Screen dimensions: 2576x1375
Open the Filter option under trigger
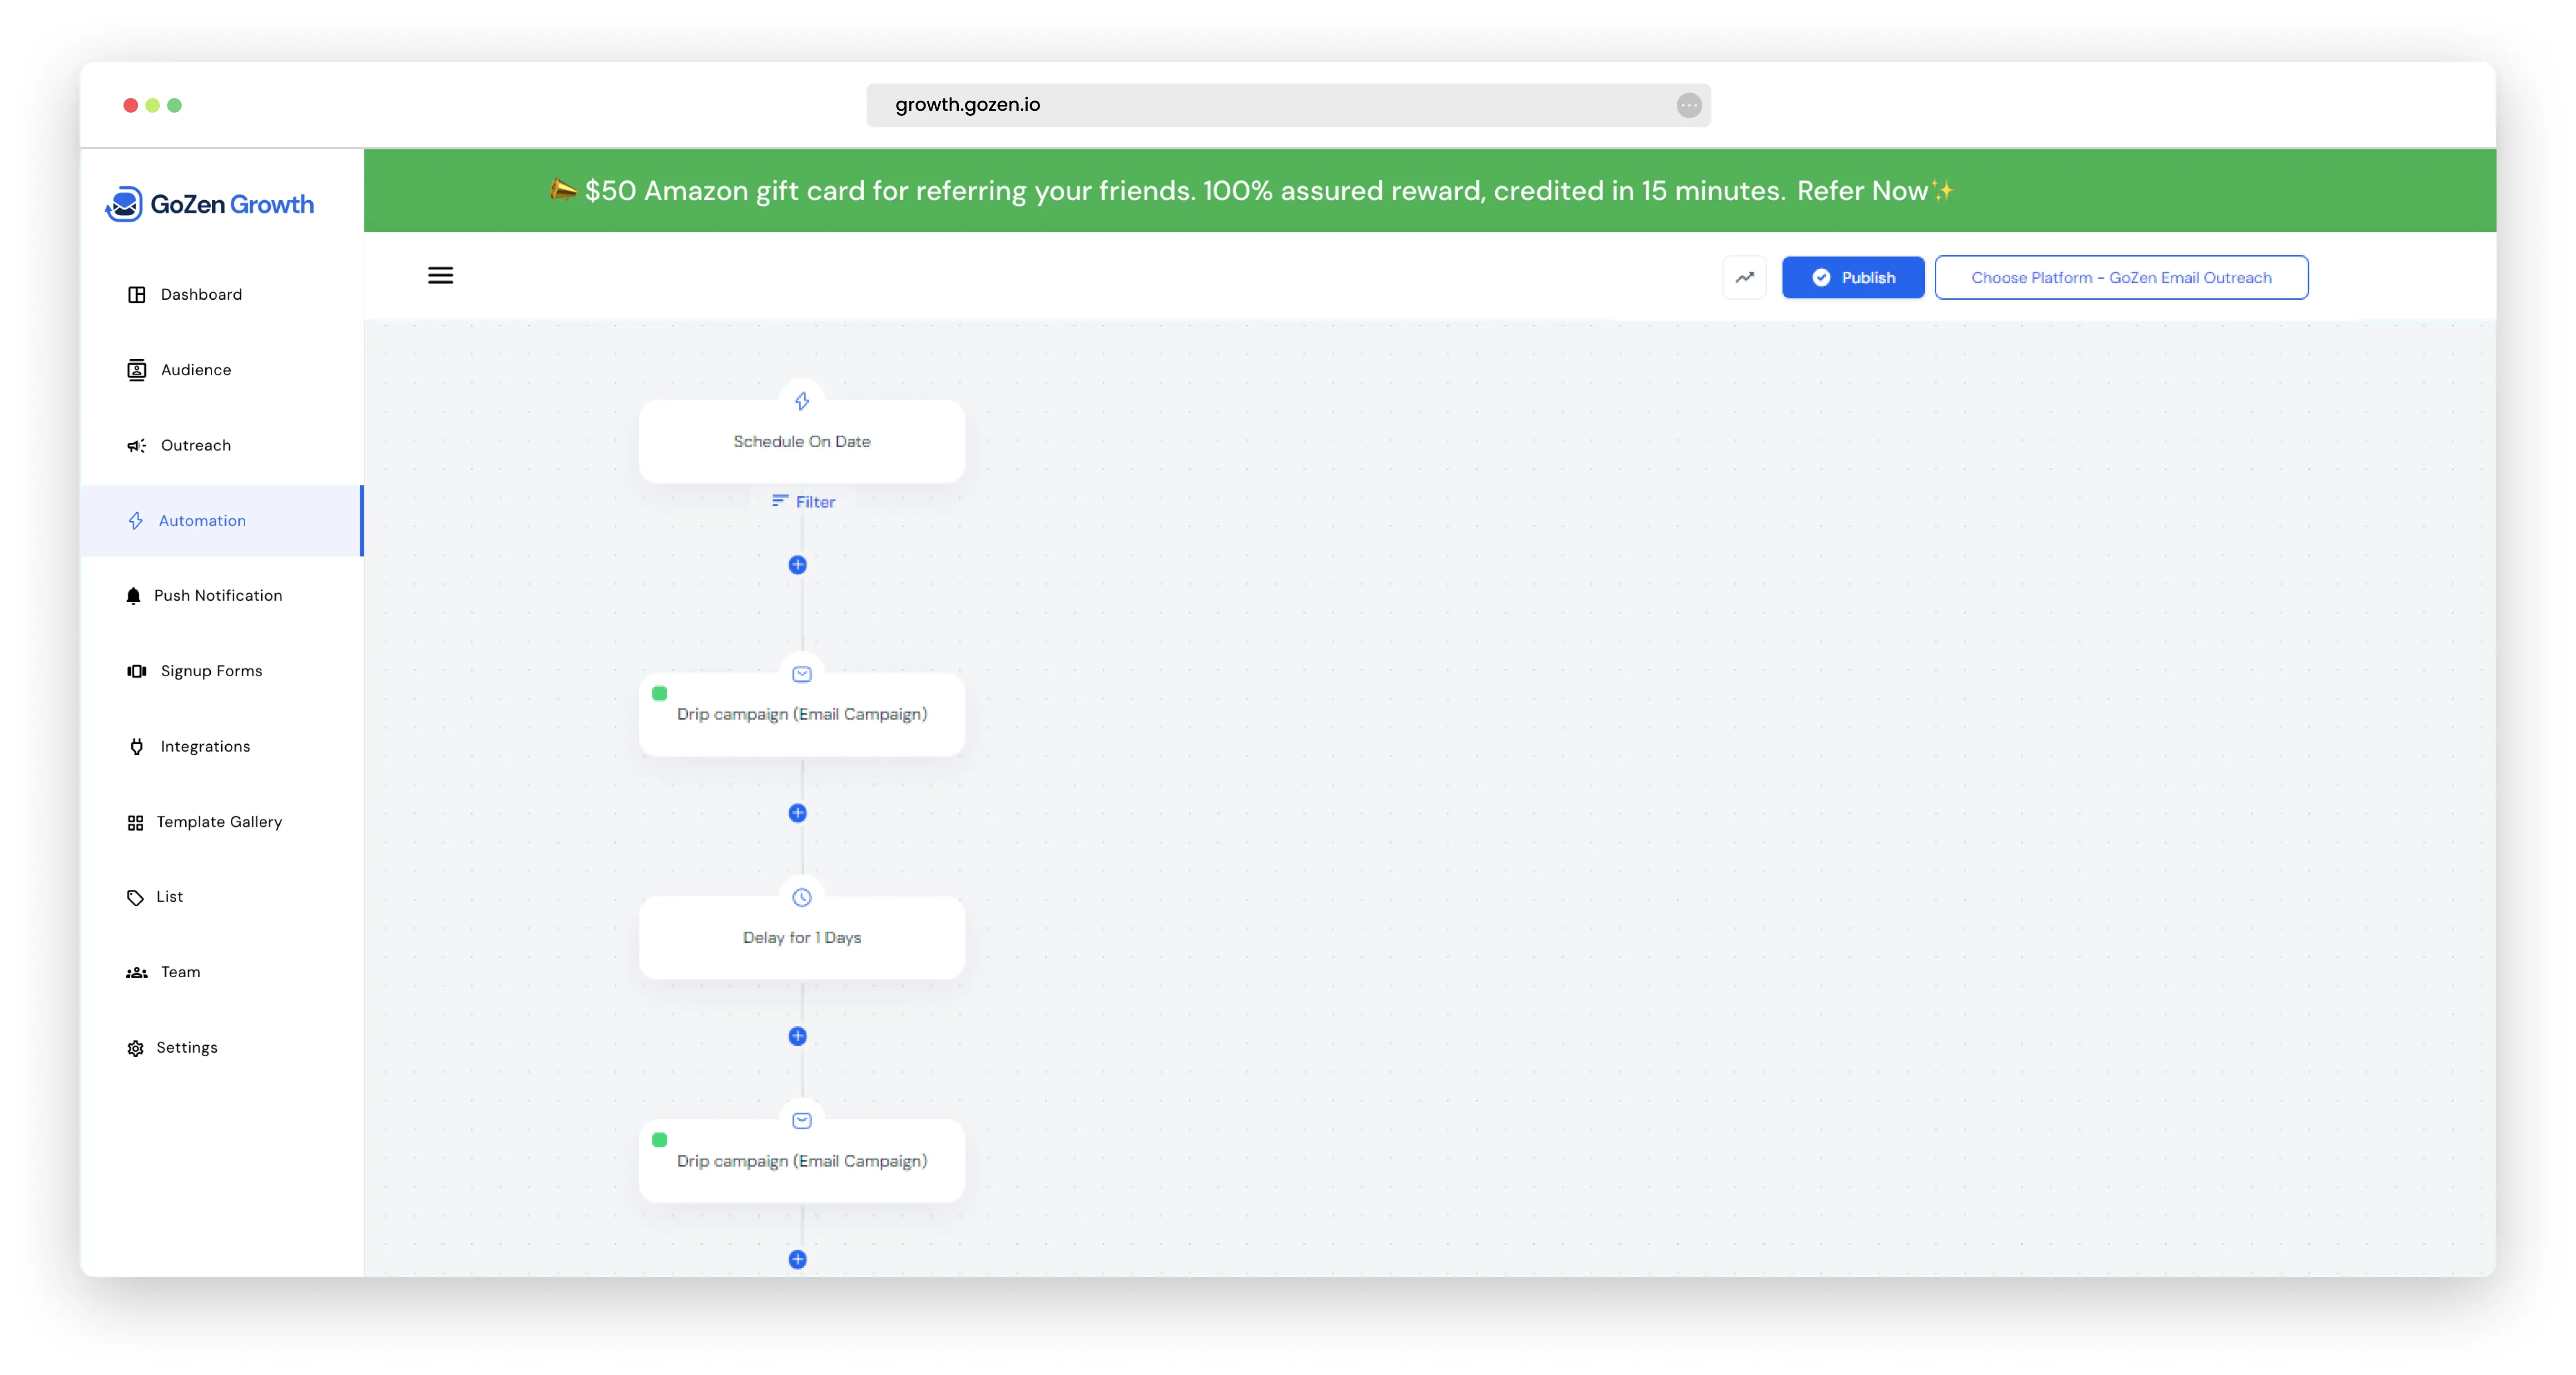[x=803, y=501]
